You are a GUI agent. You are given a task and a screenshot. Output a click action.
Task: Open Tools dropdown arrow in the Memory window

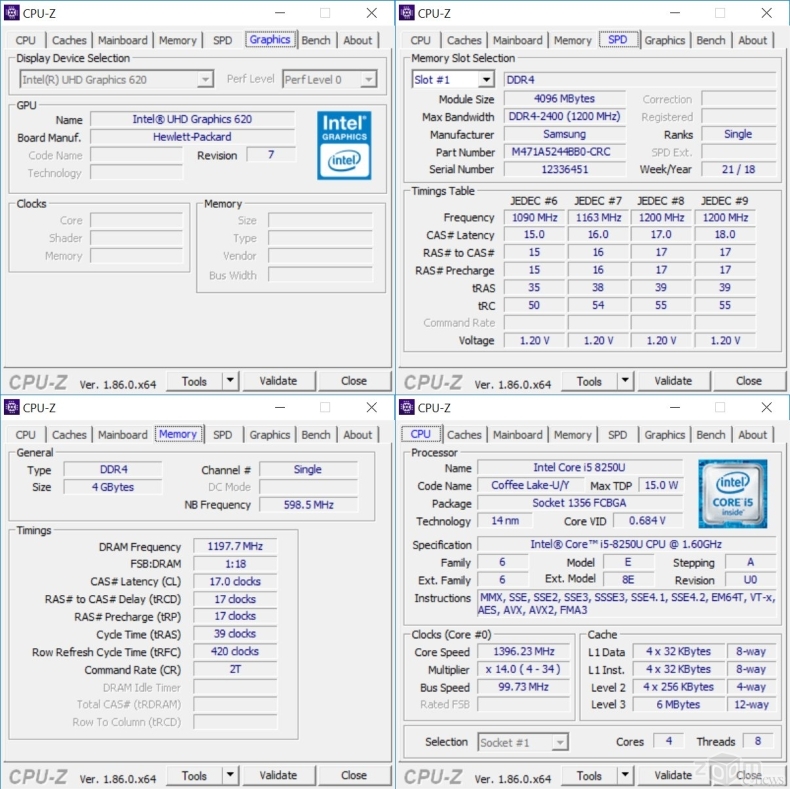pos(229,776)
